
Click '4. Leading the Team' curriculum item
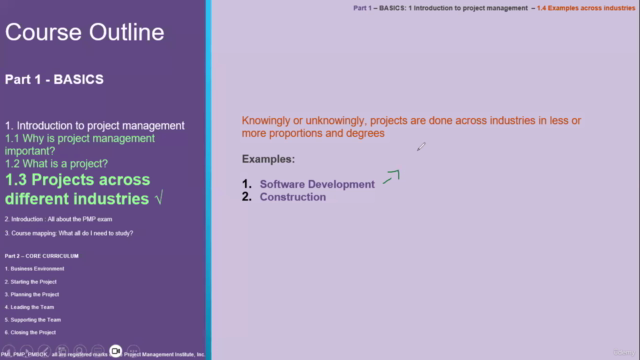29,307
